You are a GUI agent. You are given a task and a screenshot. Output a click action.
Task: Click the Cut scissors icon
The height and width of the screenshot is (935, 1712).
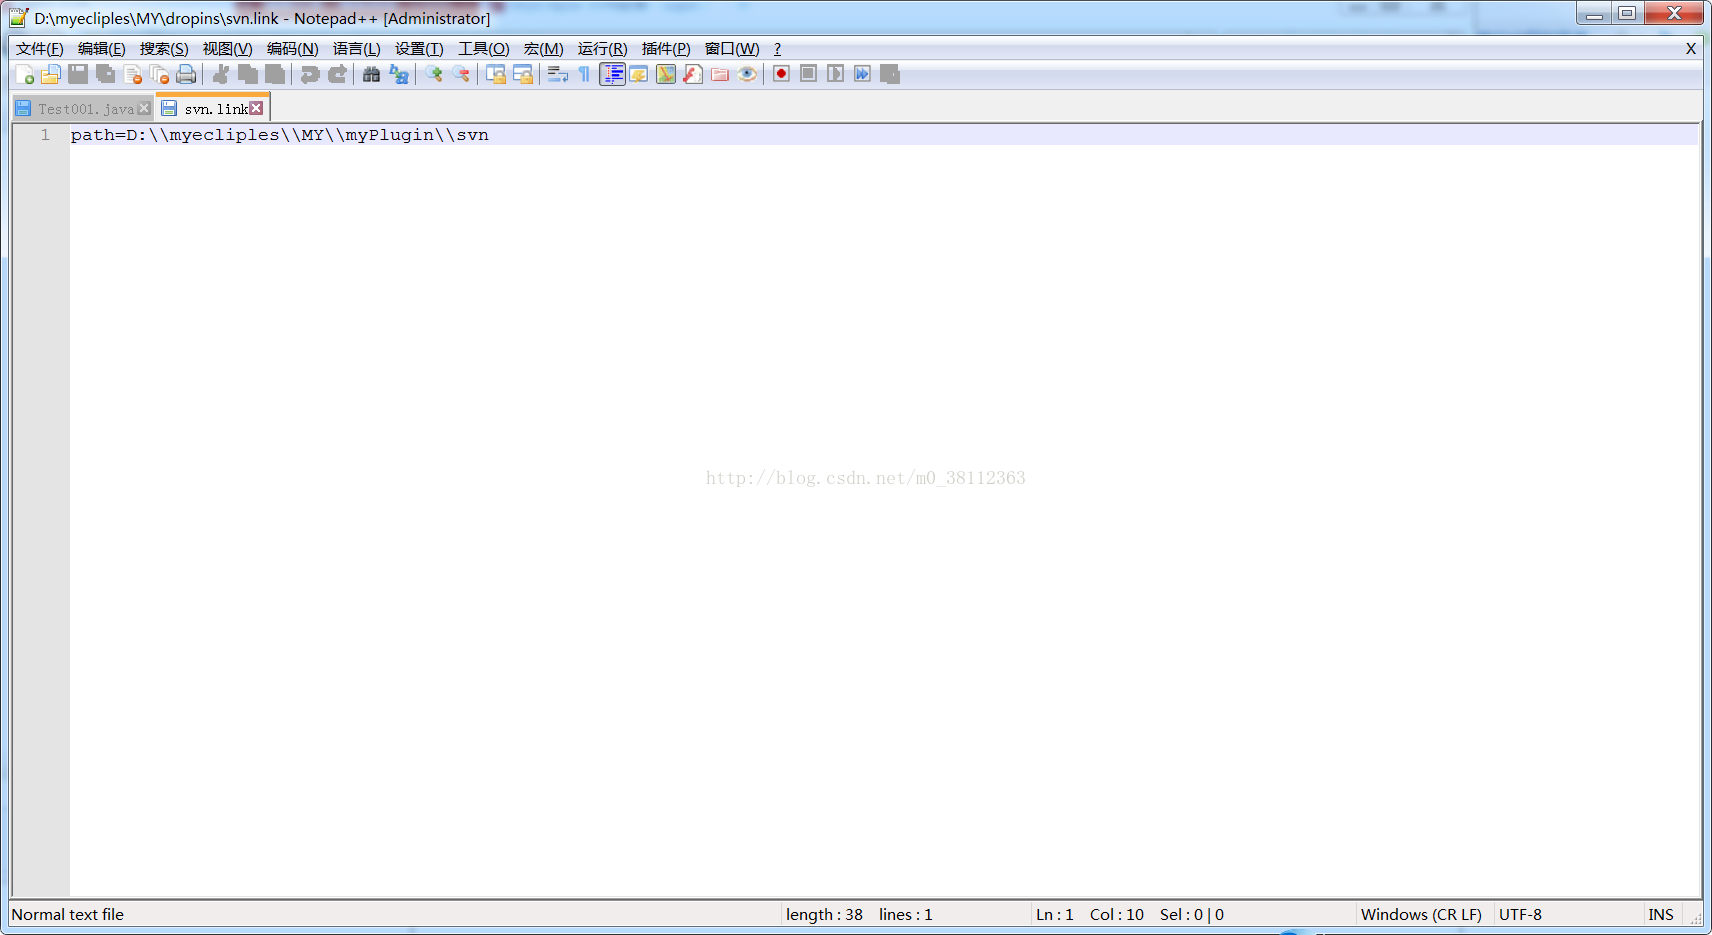(221, 74)
